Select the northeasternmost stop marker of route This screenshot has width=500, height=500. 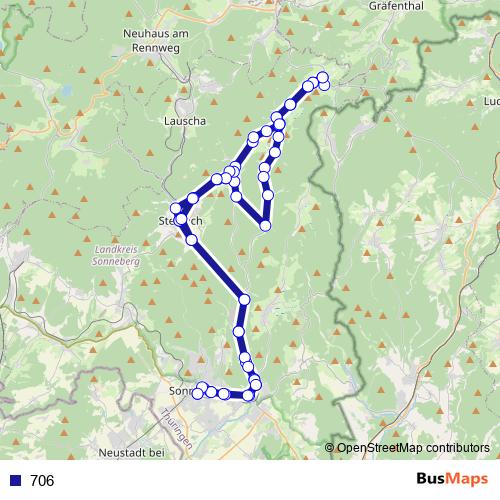click(x=323, y=77)
